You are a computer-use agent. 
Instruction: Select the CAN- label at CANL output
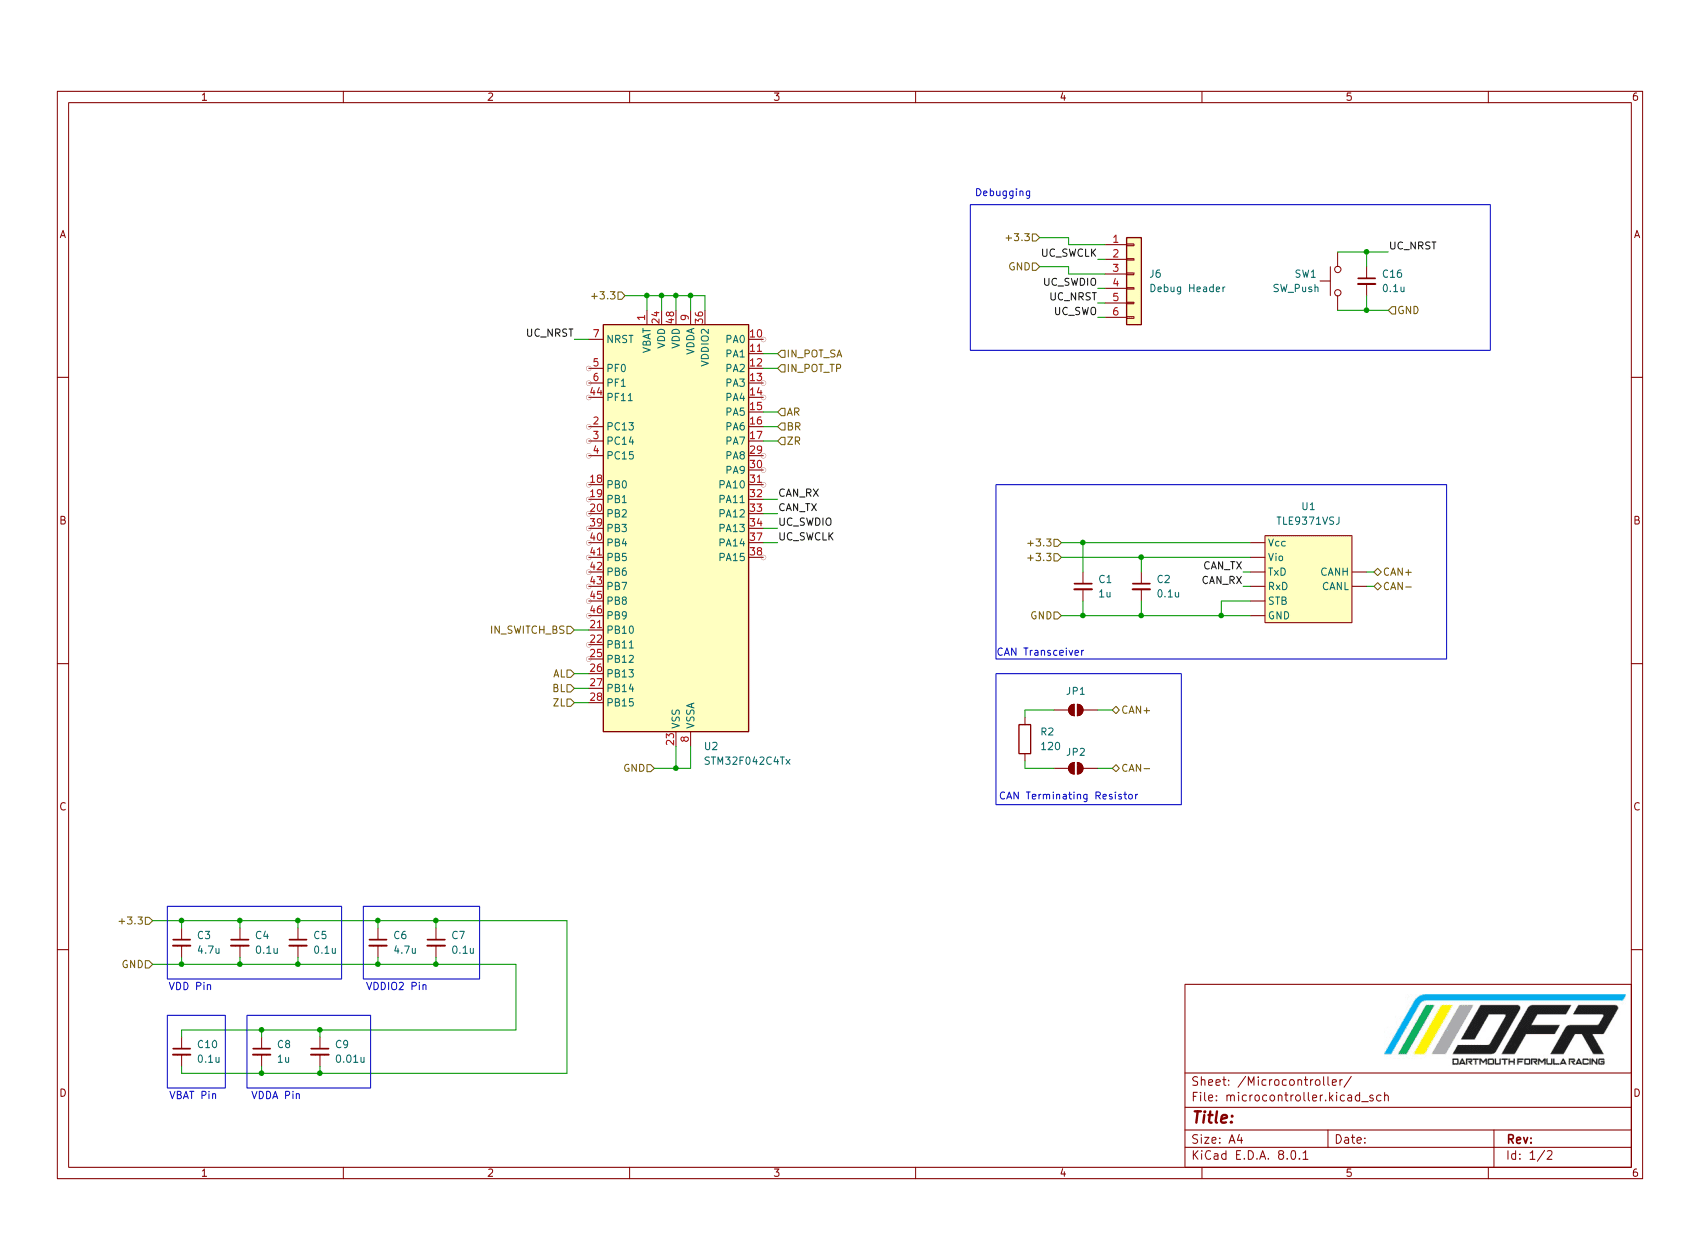click(1393, 587)
